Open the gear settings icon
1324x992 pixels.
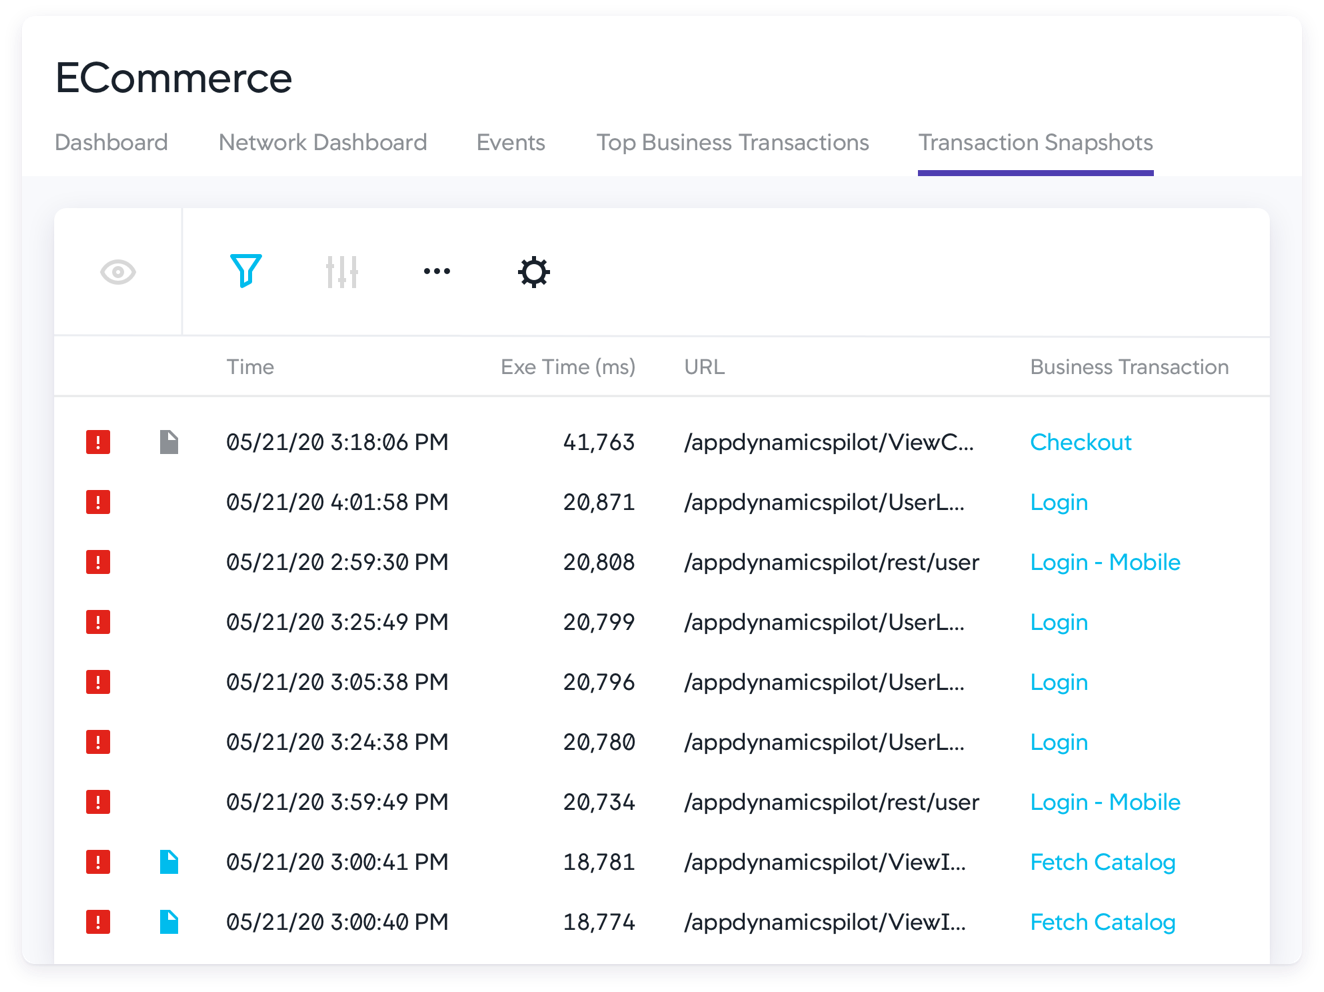(x=534, y=272)
